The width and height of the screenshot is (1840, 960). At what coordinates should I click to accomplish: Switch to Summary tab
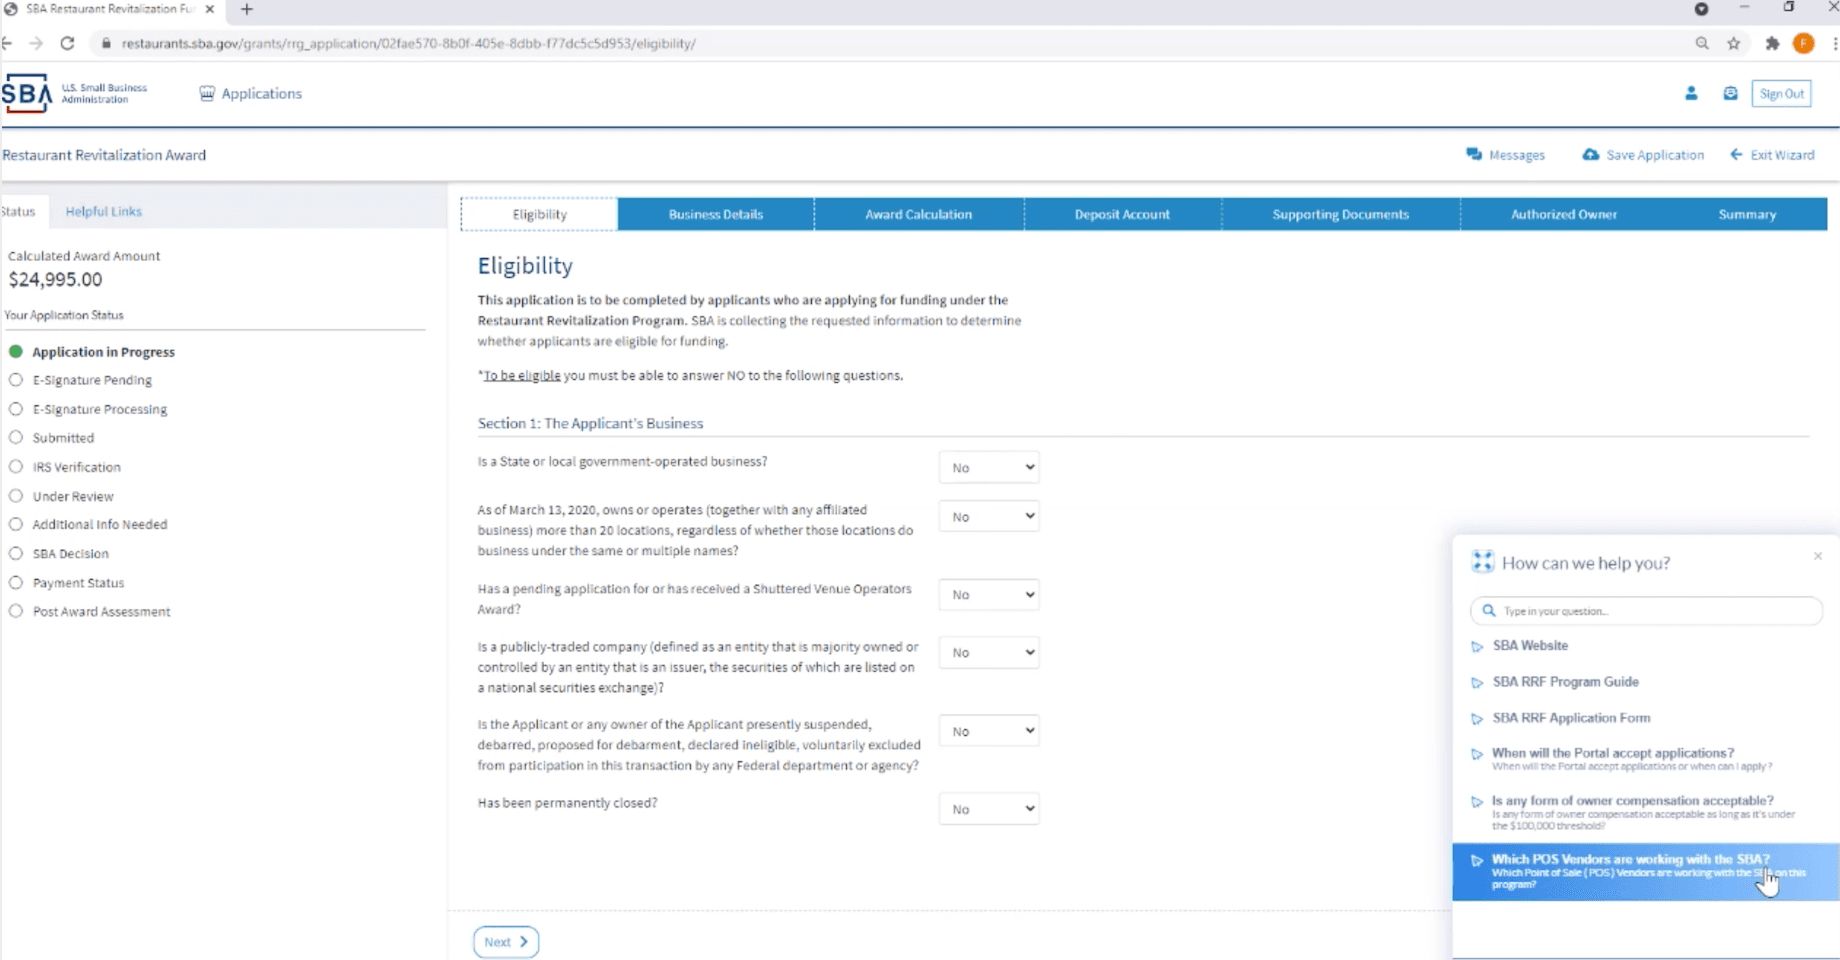(1747, 214)
